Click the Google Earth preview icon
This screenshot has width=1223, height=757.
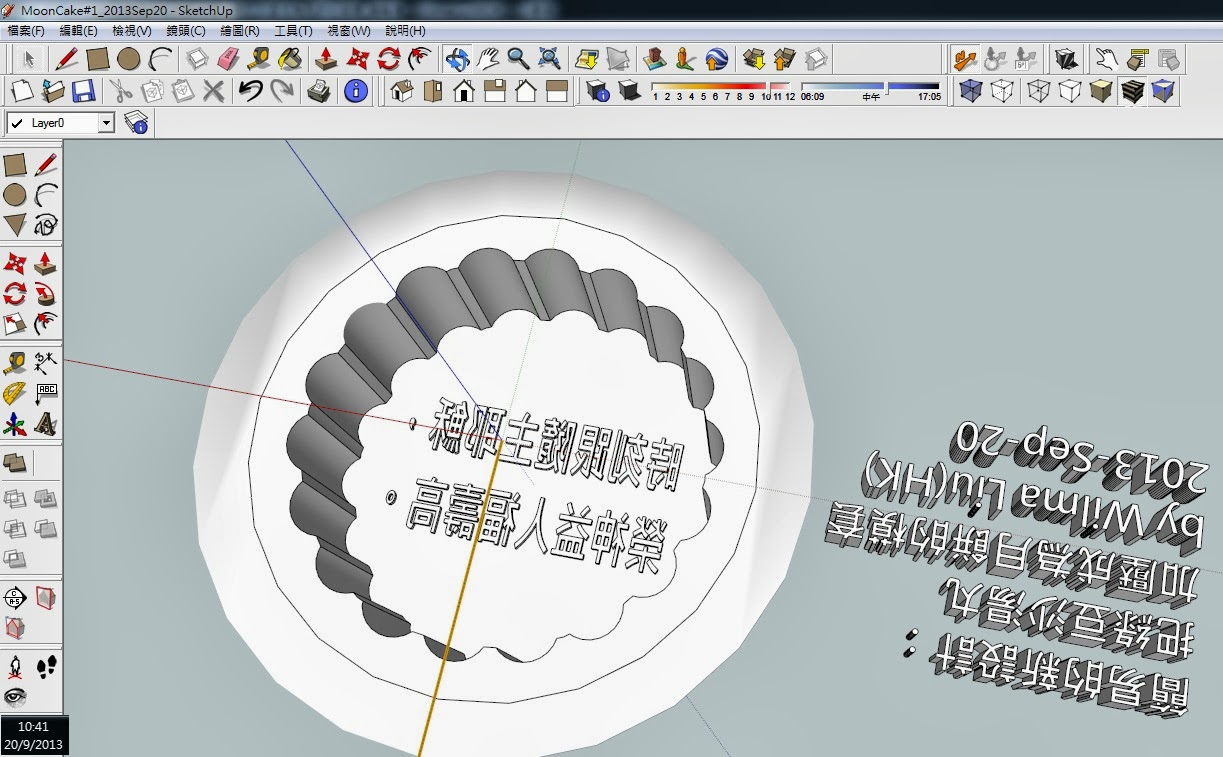(x=717, y=58)
